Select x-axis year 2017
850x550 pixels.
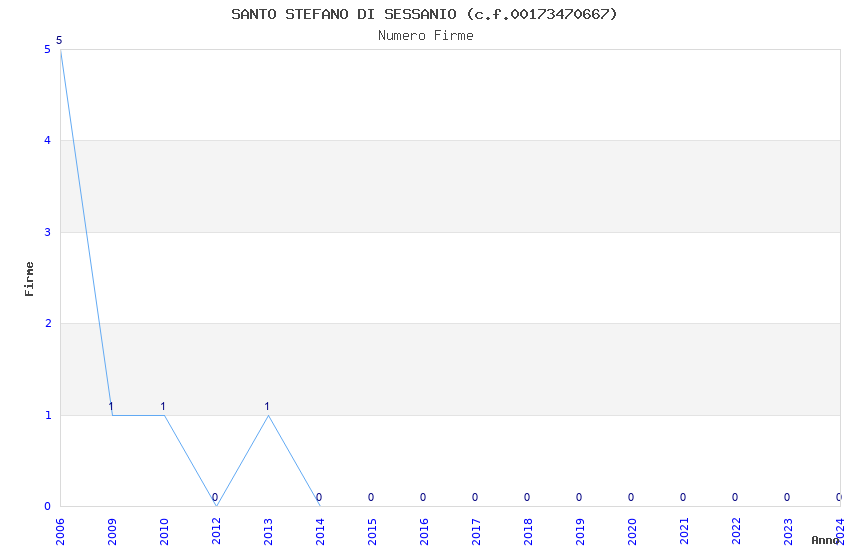point(476,531)
